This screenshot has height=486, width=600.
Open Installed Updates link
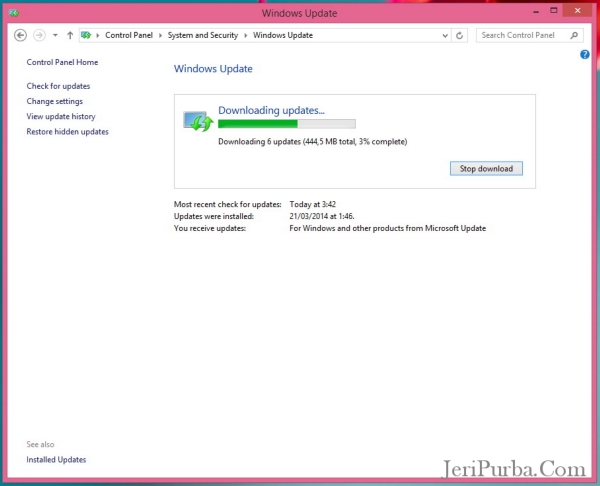[56, 460]
